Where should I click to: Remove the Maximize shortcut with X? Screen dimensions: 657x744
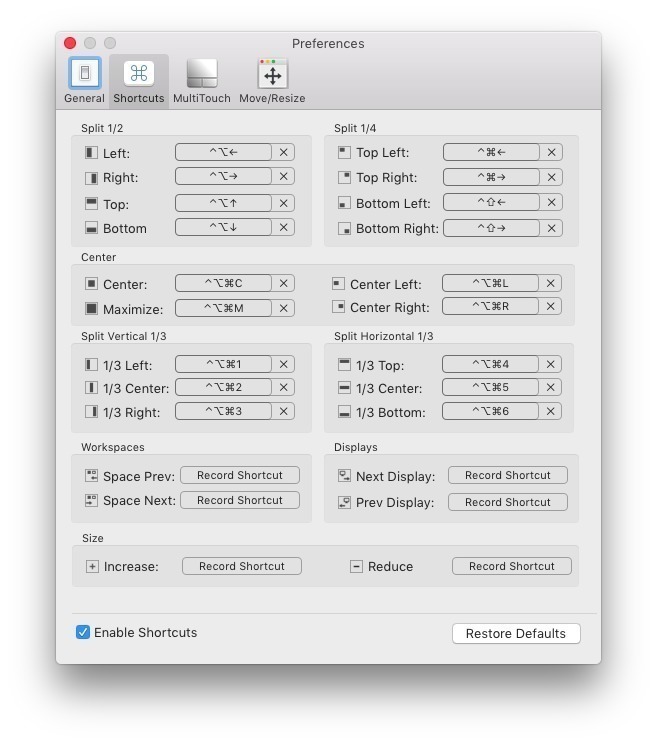click(284, 308)
